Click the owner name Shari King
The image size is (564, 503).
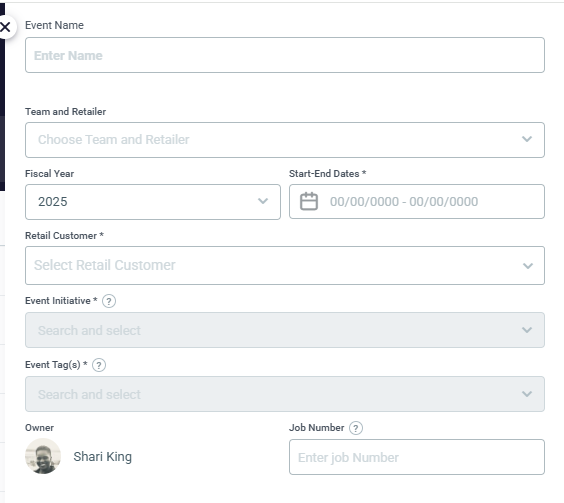pos(103,457)
